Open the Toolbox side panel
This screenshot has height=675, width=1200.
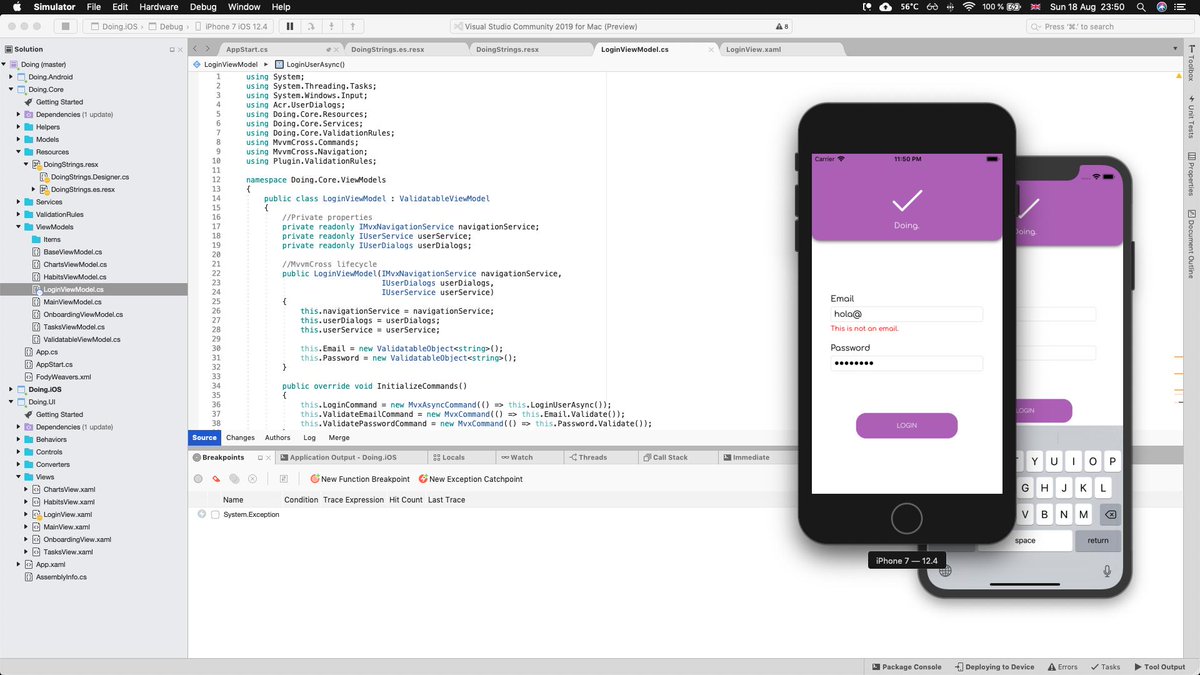pyautogui.click(x=1191, y=65)
